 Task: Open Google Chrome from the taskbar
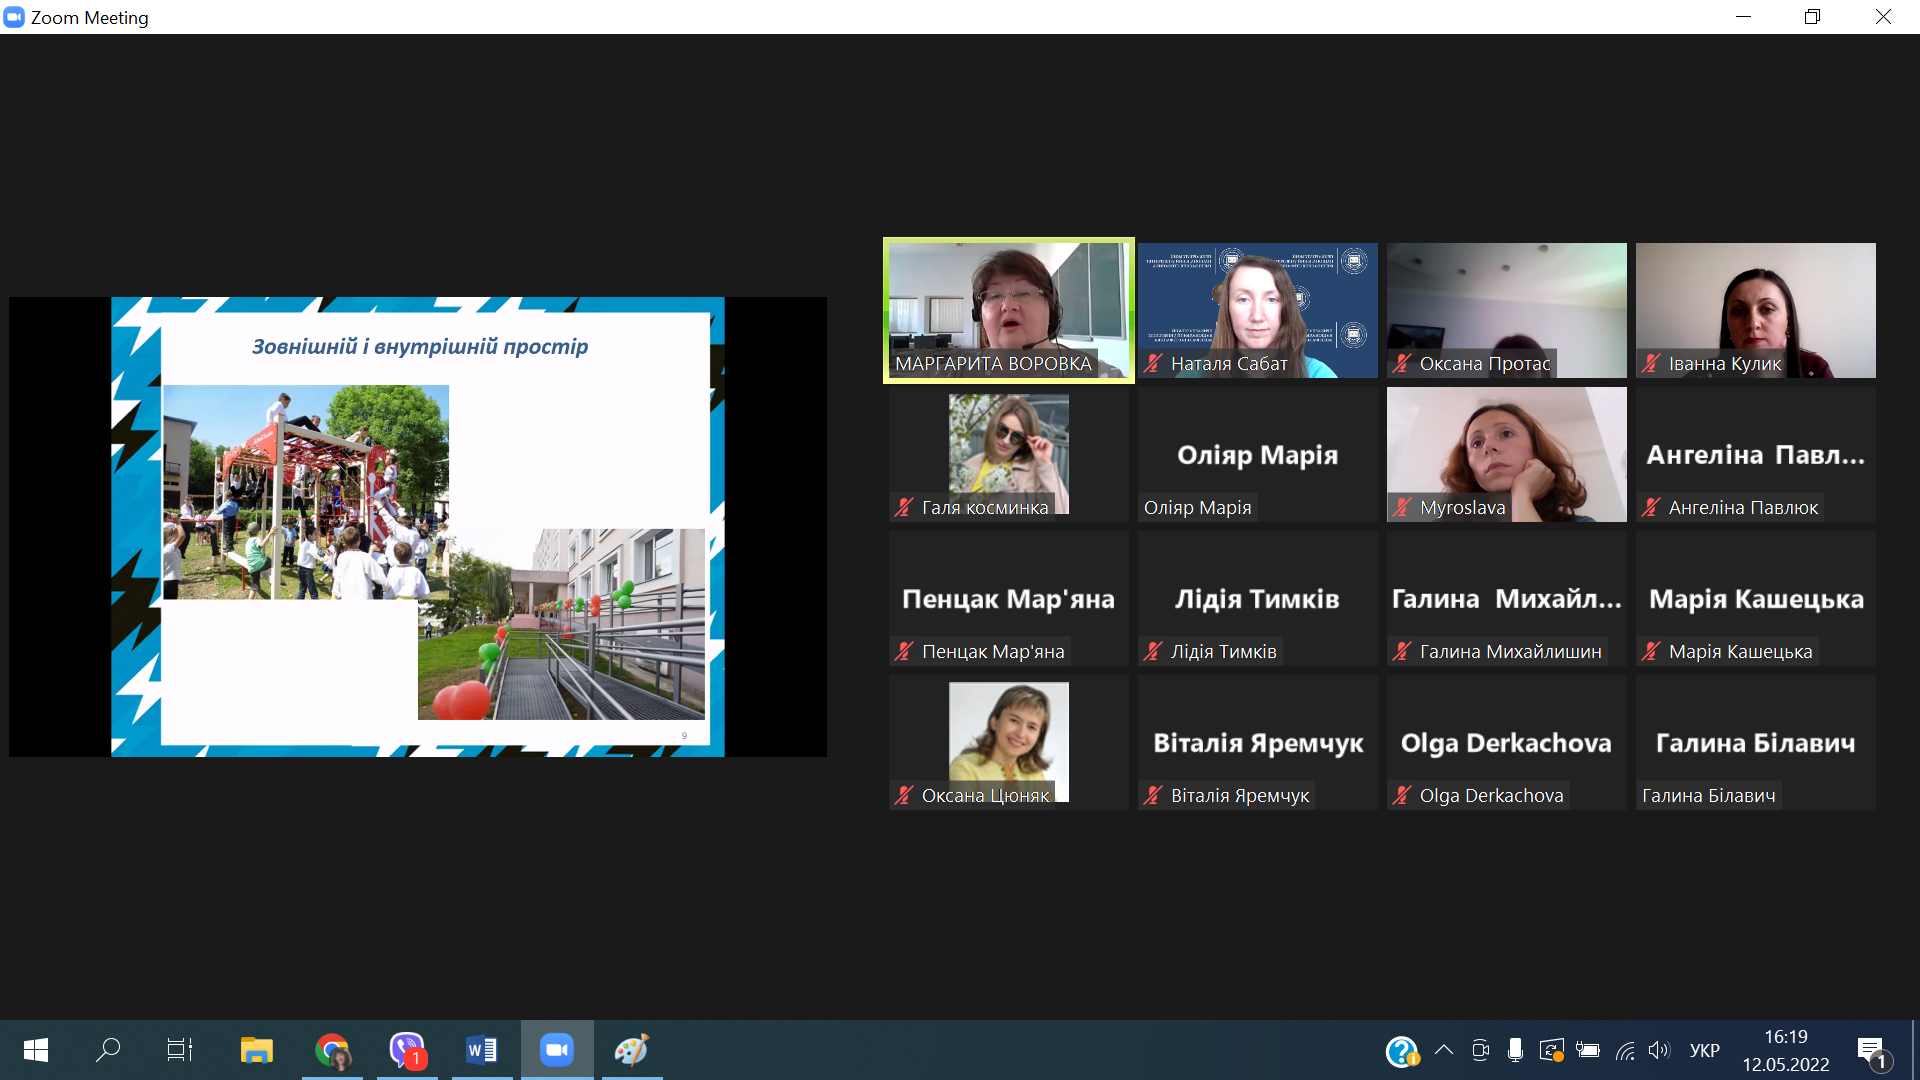pos(332,1050)
